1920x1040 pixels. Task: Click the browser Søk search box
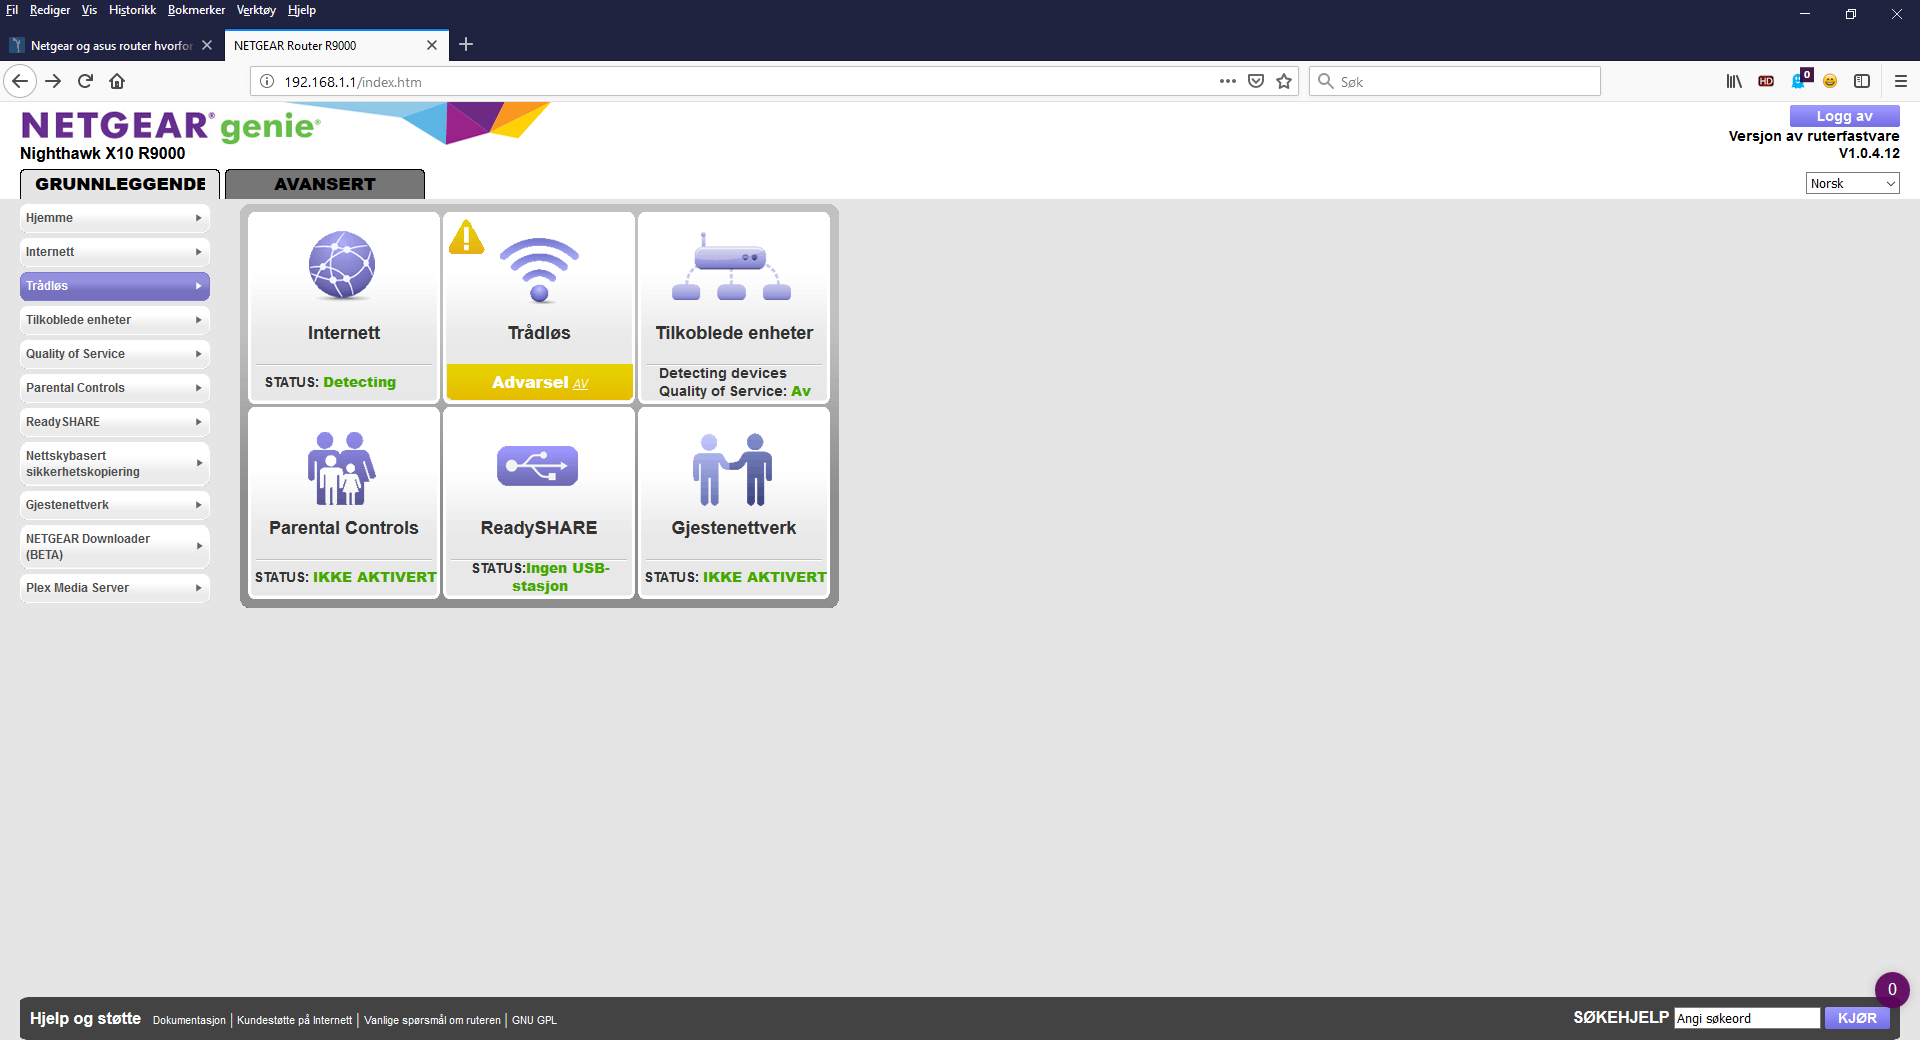coord(1455,81)
